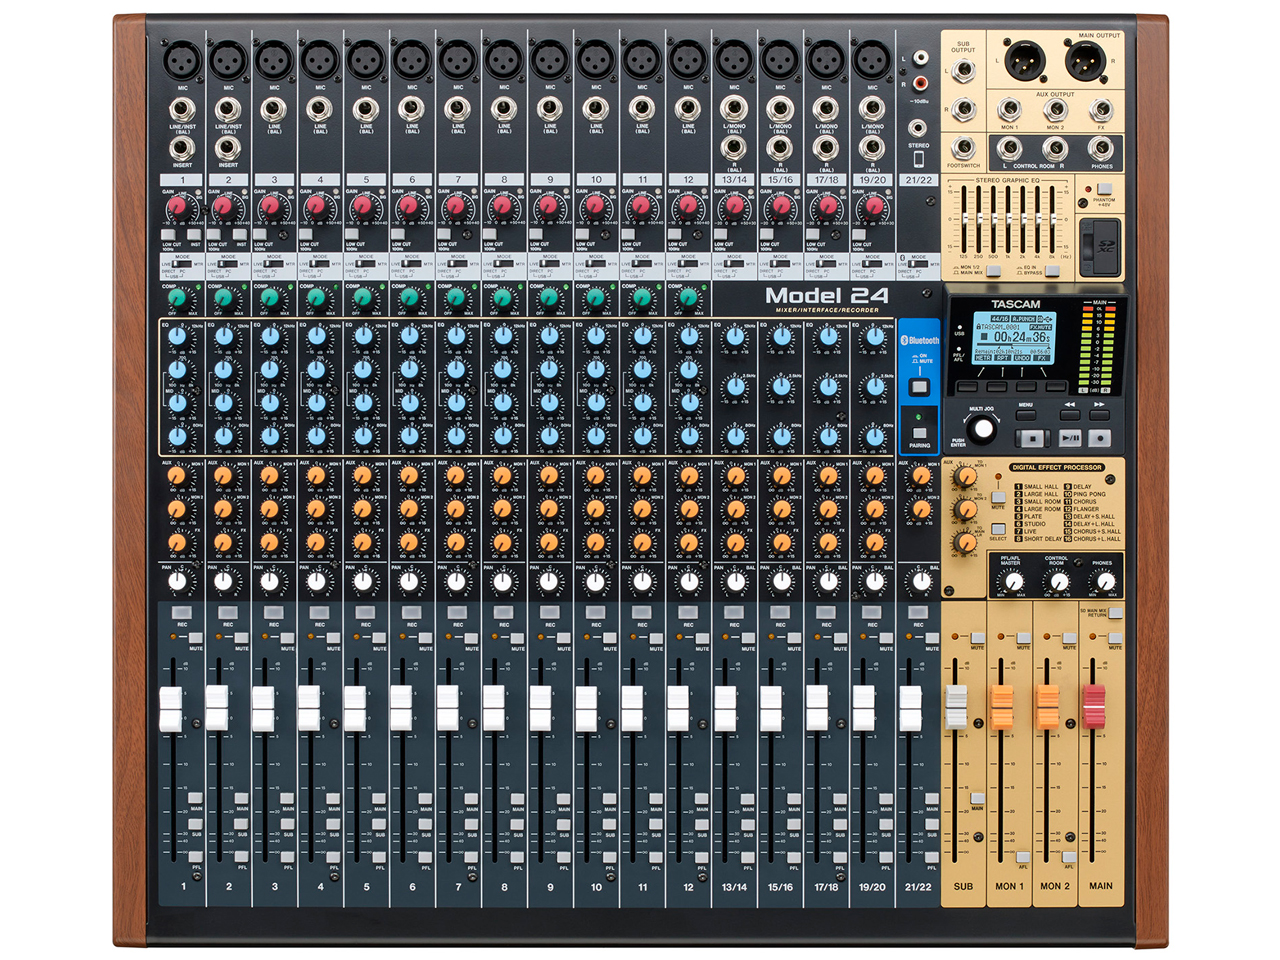Arm the REC button on channel 3
The height and width of the screenshot is (960, 1280).
273,612
